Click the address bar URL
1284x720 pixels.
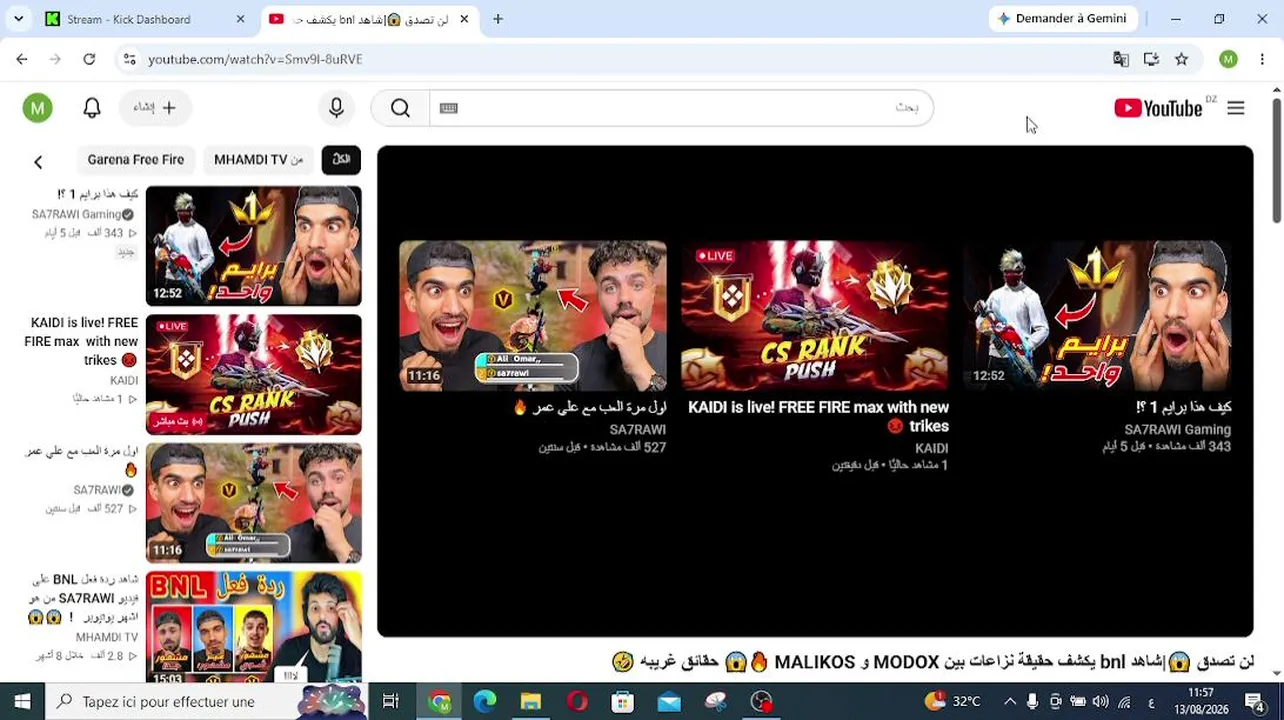click(255, 59)
